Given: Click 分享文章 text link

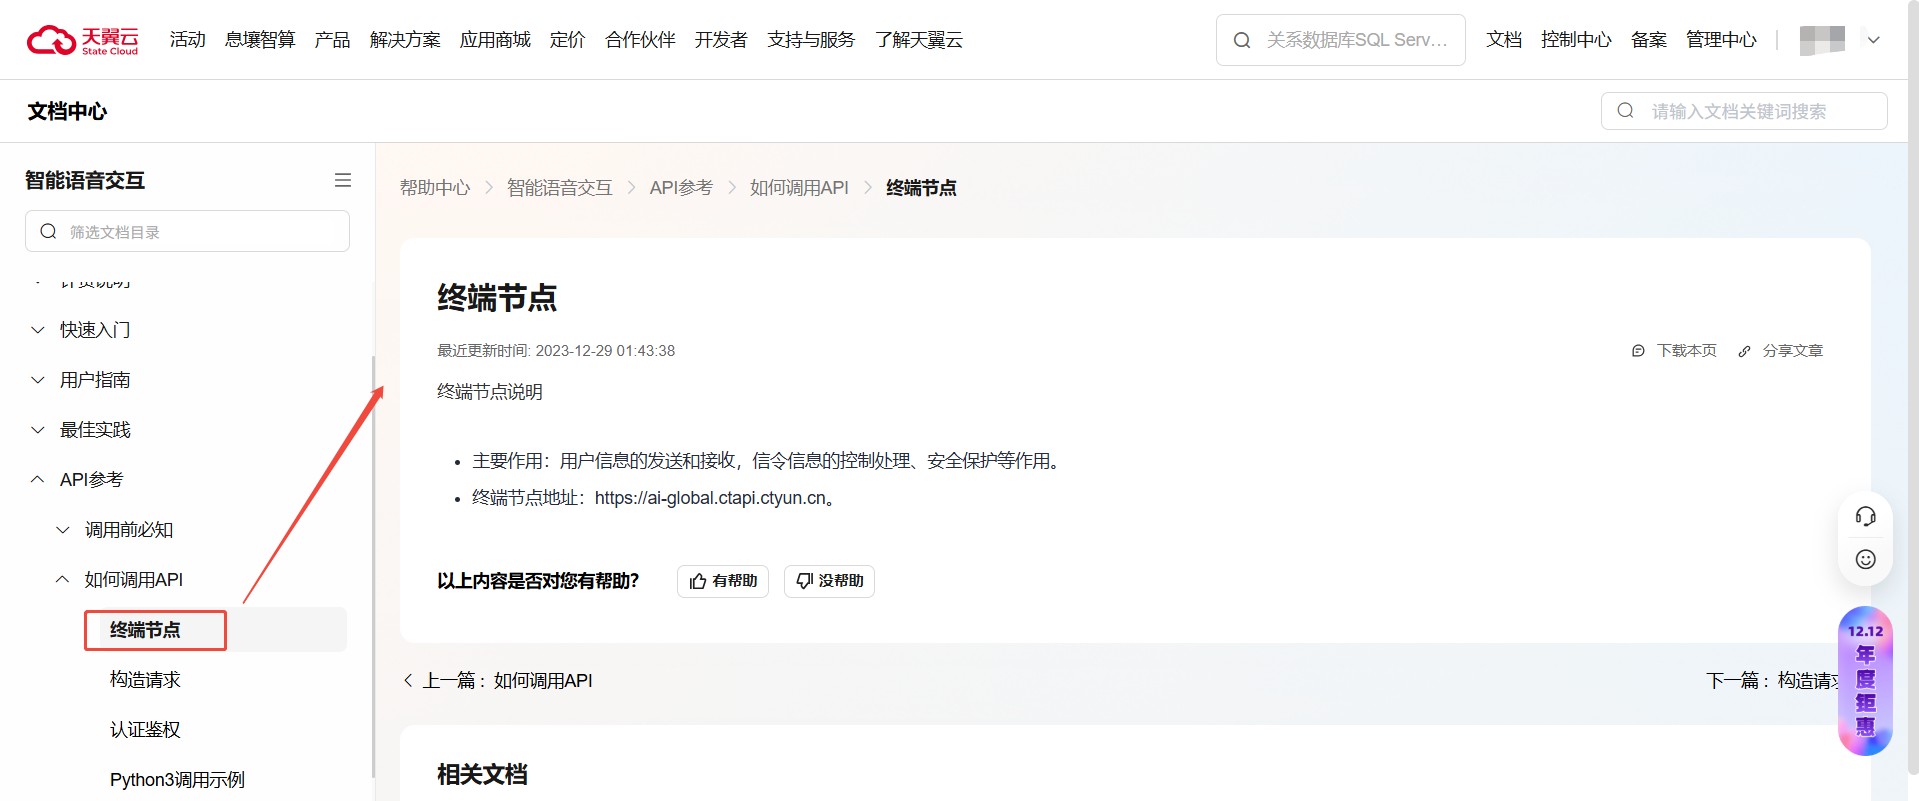Looking at the screenshot, I should 1792,351.
